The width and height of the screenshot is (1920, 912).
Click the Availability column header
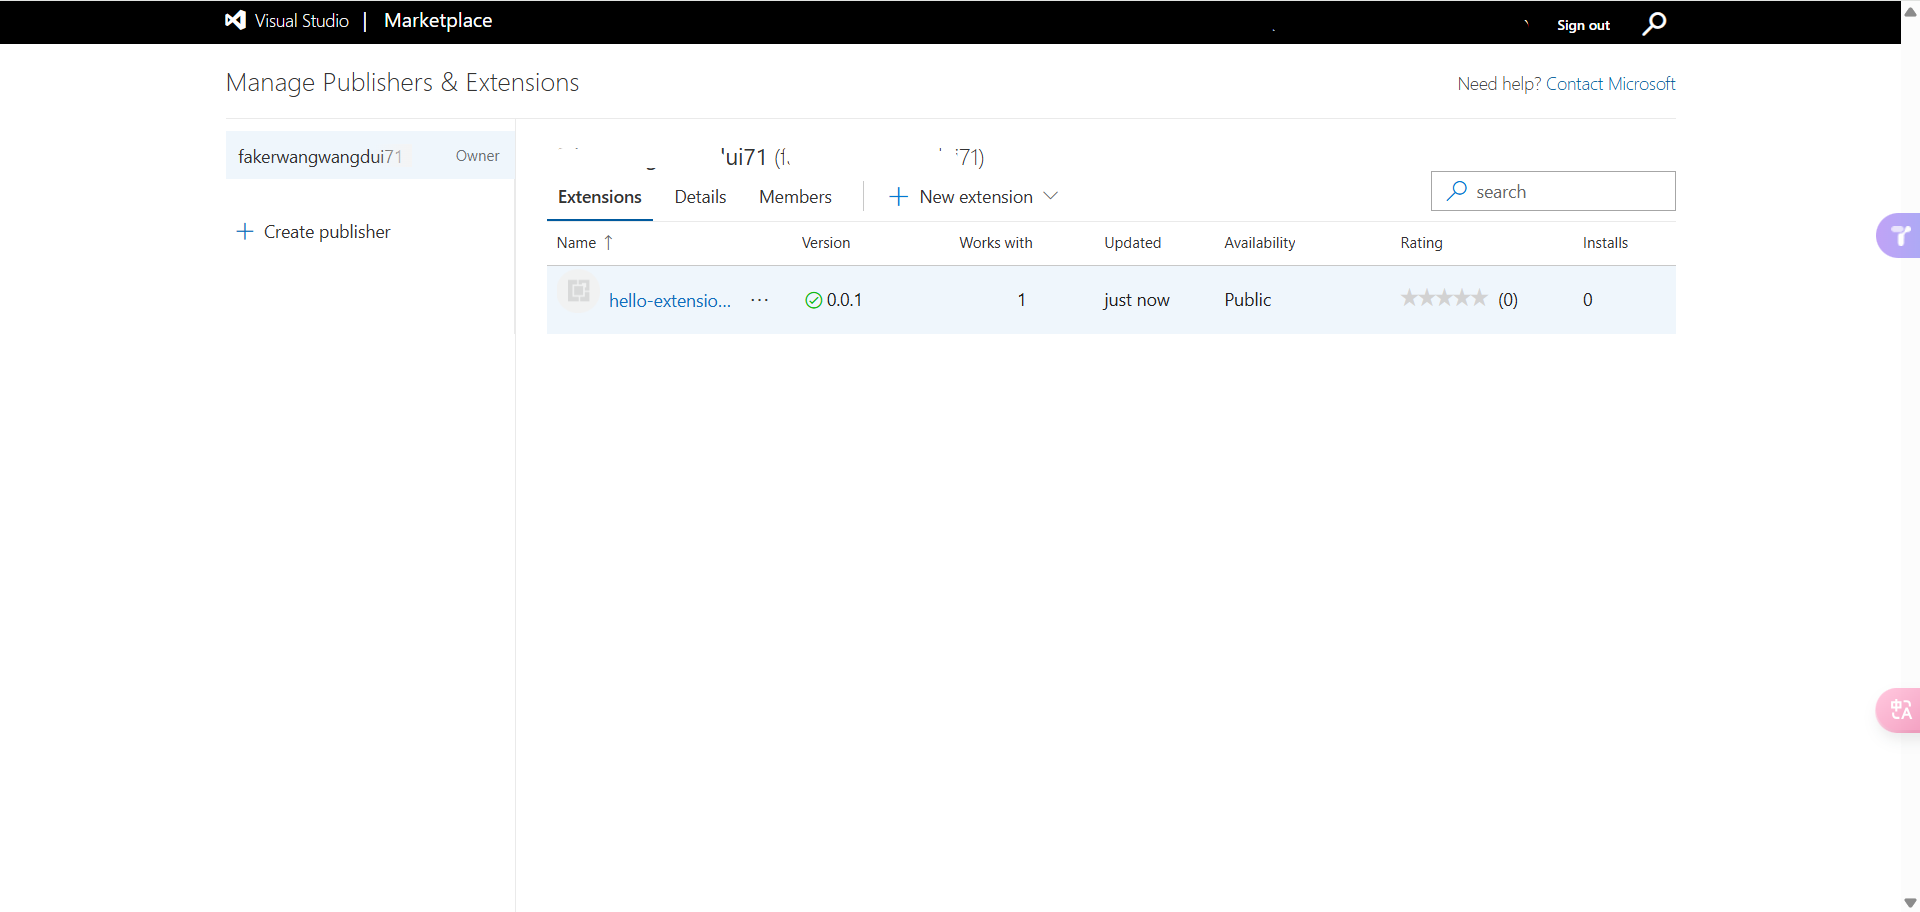(x=1260, y=243)
